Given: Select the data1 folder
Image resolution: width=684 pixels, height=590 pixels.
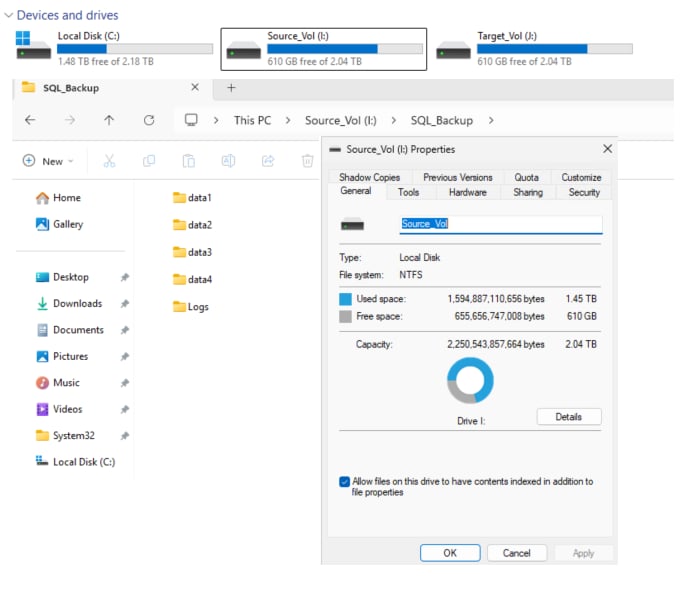Looking at the screenshot, I should click(192, 198).
